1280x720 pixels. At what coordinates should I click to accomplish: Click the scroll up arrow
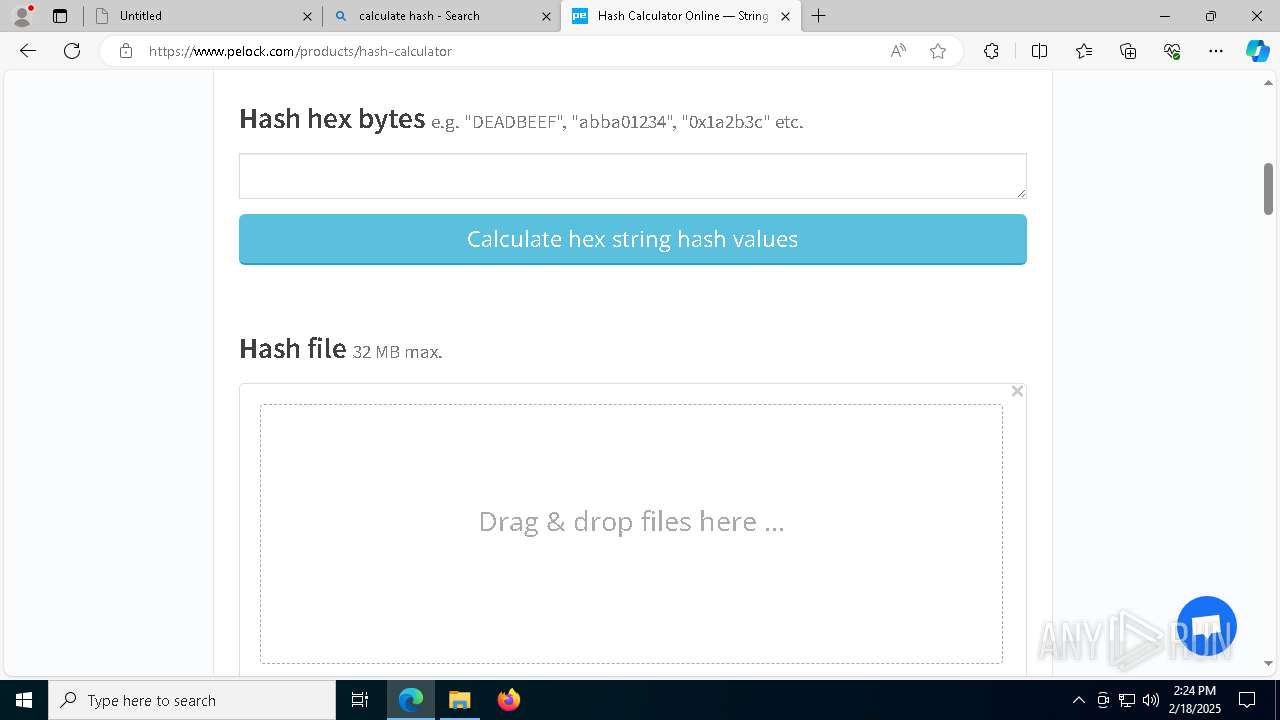coord(1268,82)
